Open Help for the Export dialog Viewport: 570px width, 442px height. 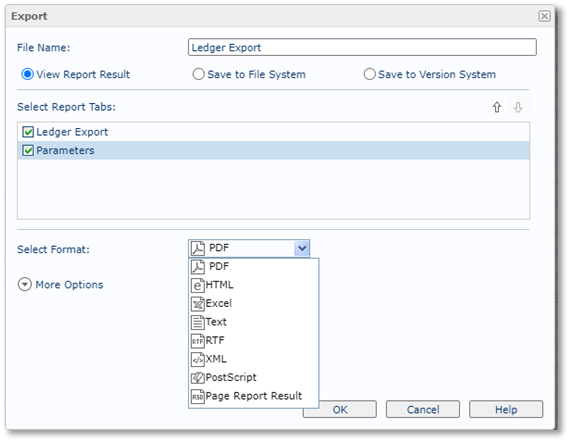click(x=506, y=410)
